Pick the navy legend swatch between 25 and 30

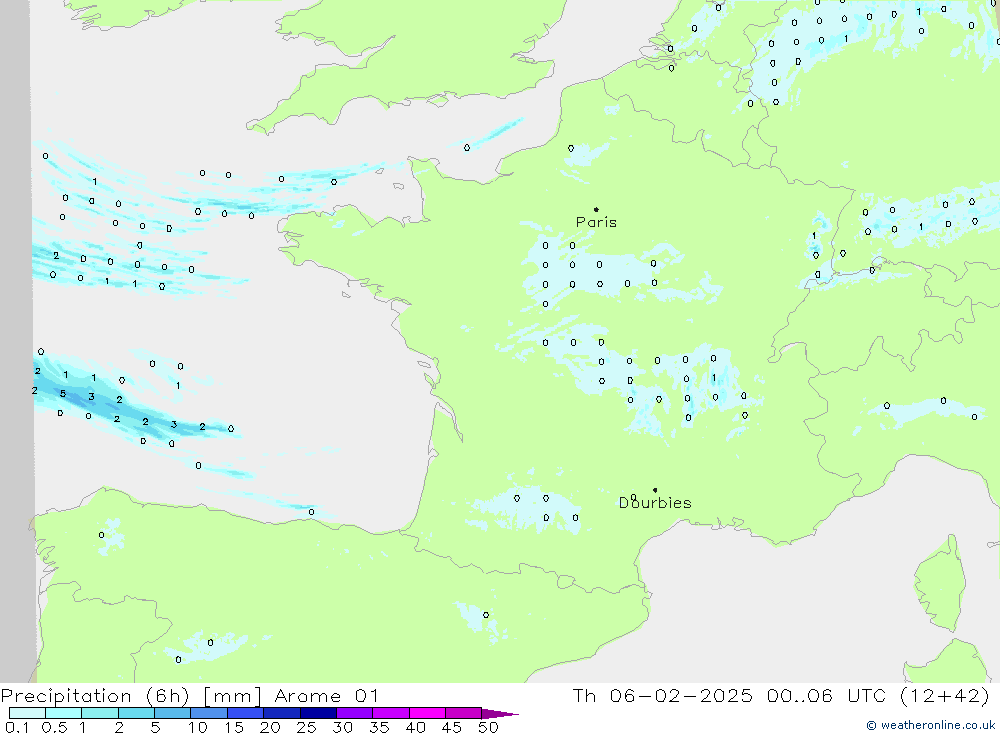point(318,713)
